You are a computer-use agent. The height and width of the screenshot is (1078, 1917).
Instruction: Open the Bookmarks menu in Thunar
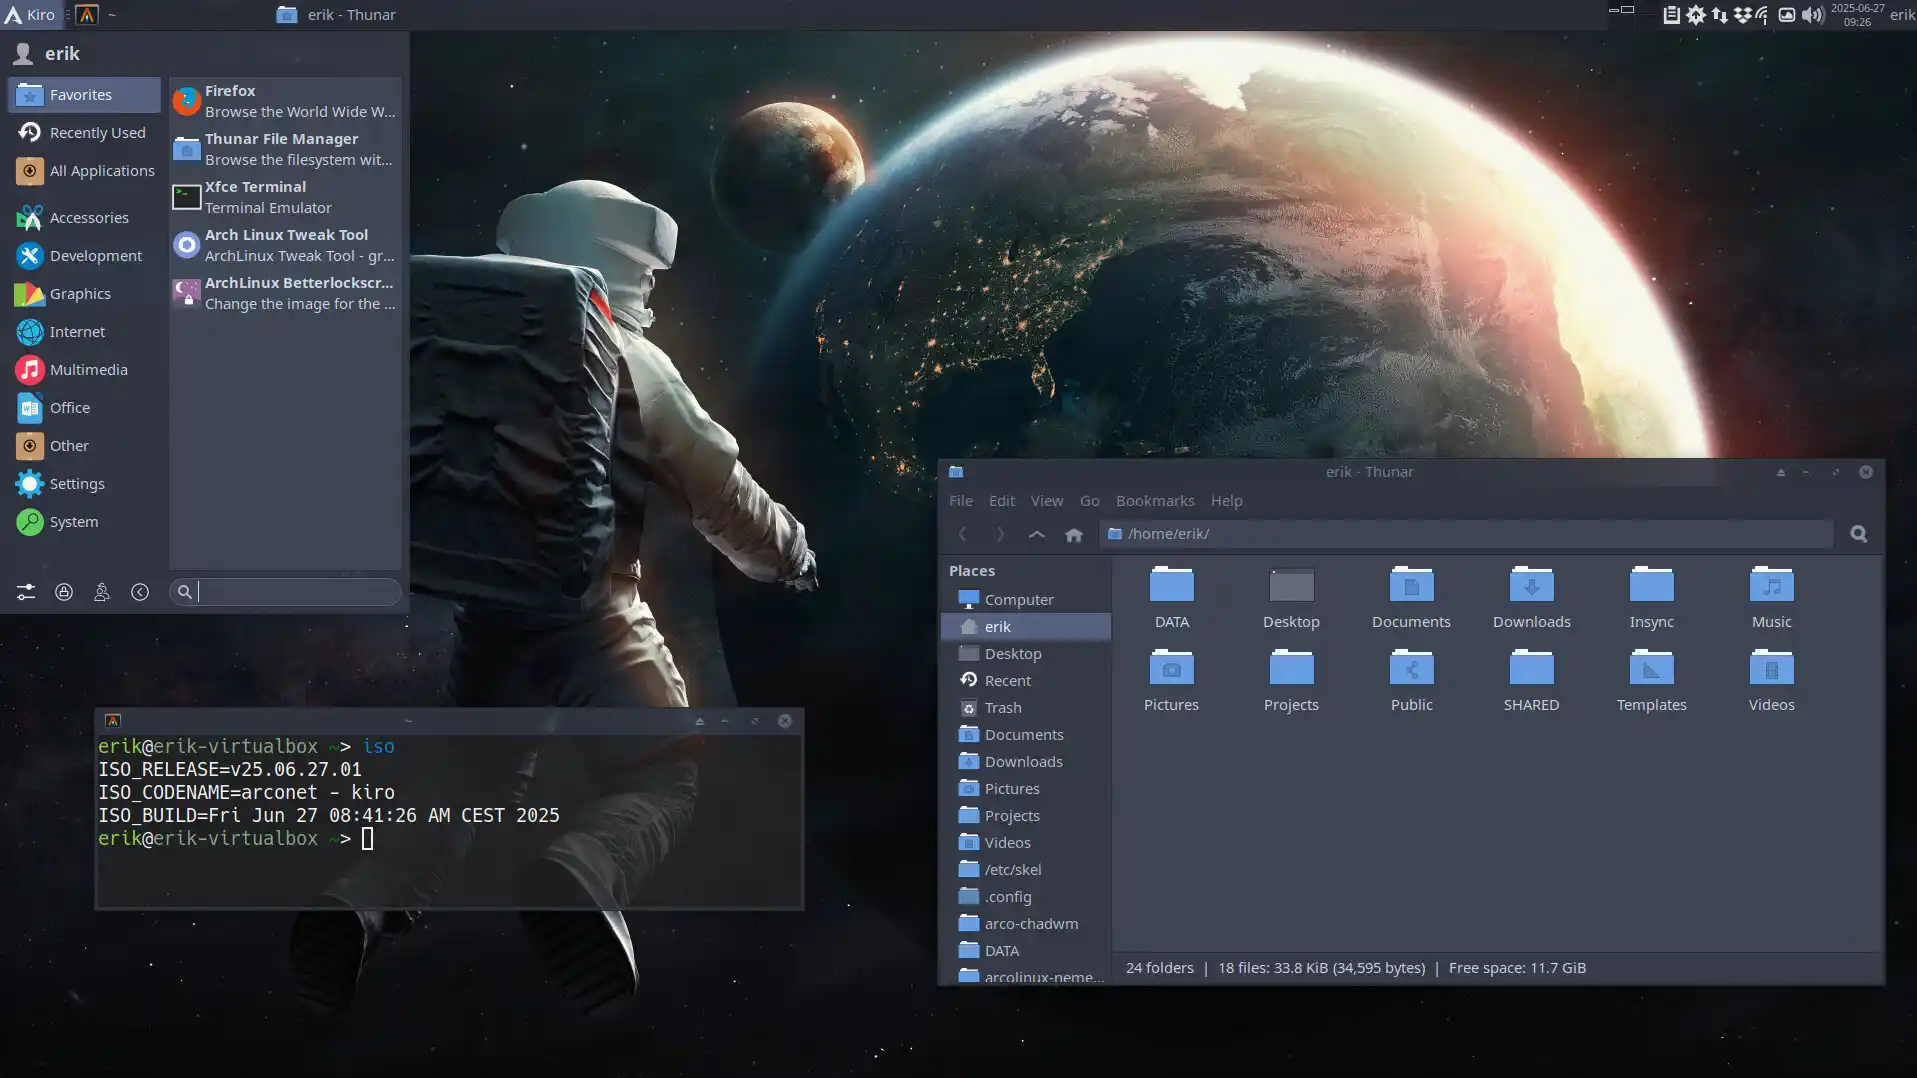point(1154,500)
